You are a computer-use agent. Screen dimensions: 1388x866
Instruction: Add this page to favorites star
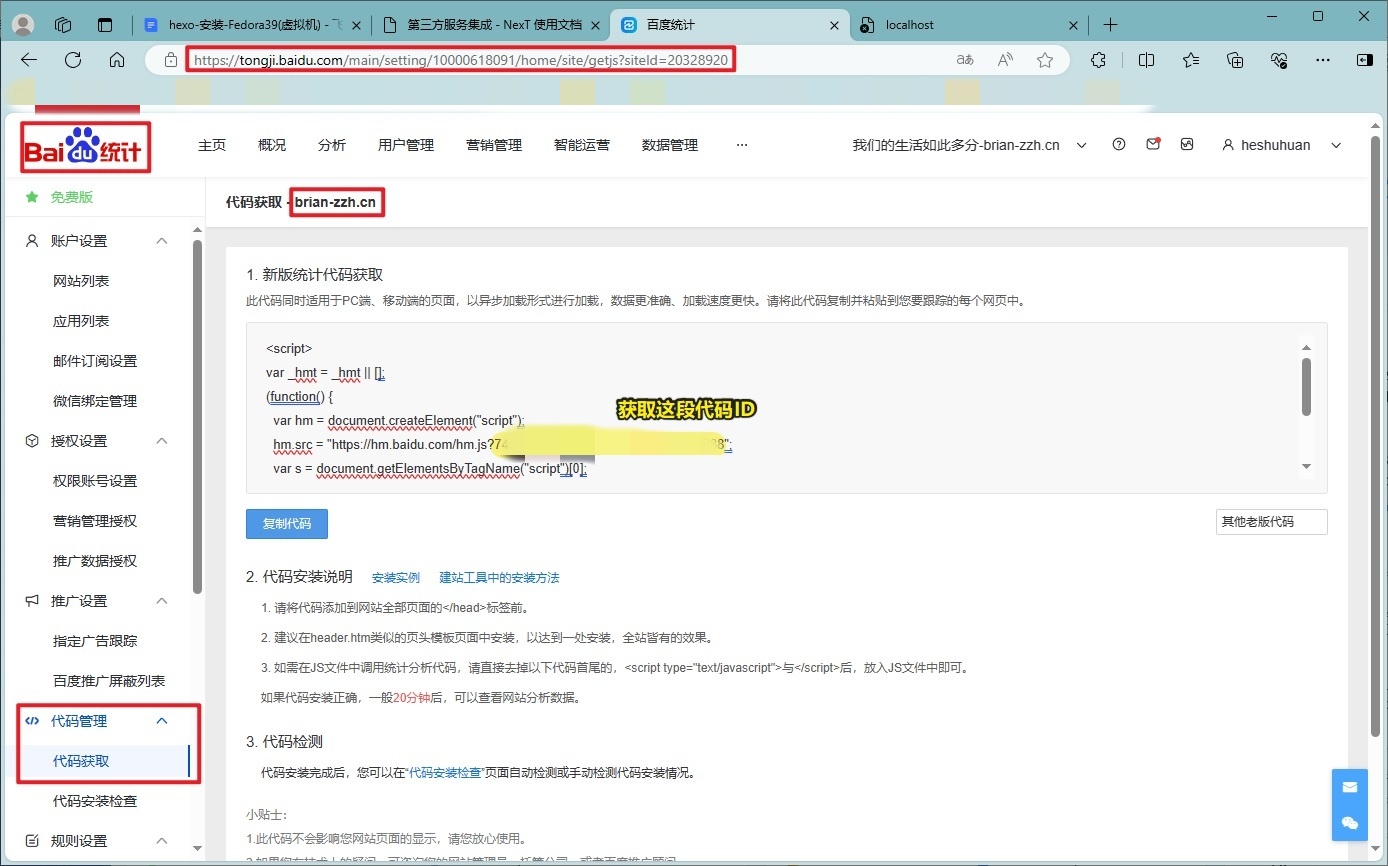click(x=1045, y=60)
